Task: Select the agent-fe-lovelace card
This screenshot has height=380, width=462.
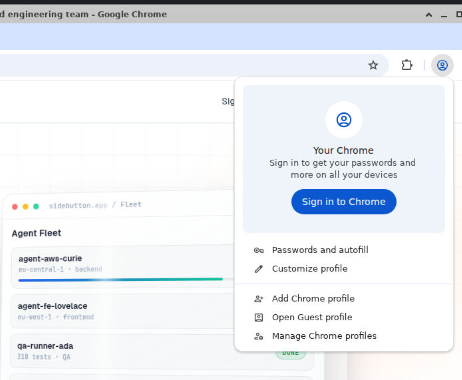Action: click(123, 311)
